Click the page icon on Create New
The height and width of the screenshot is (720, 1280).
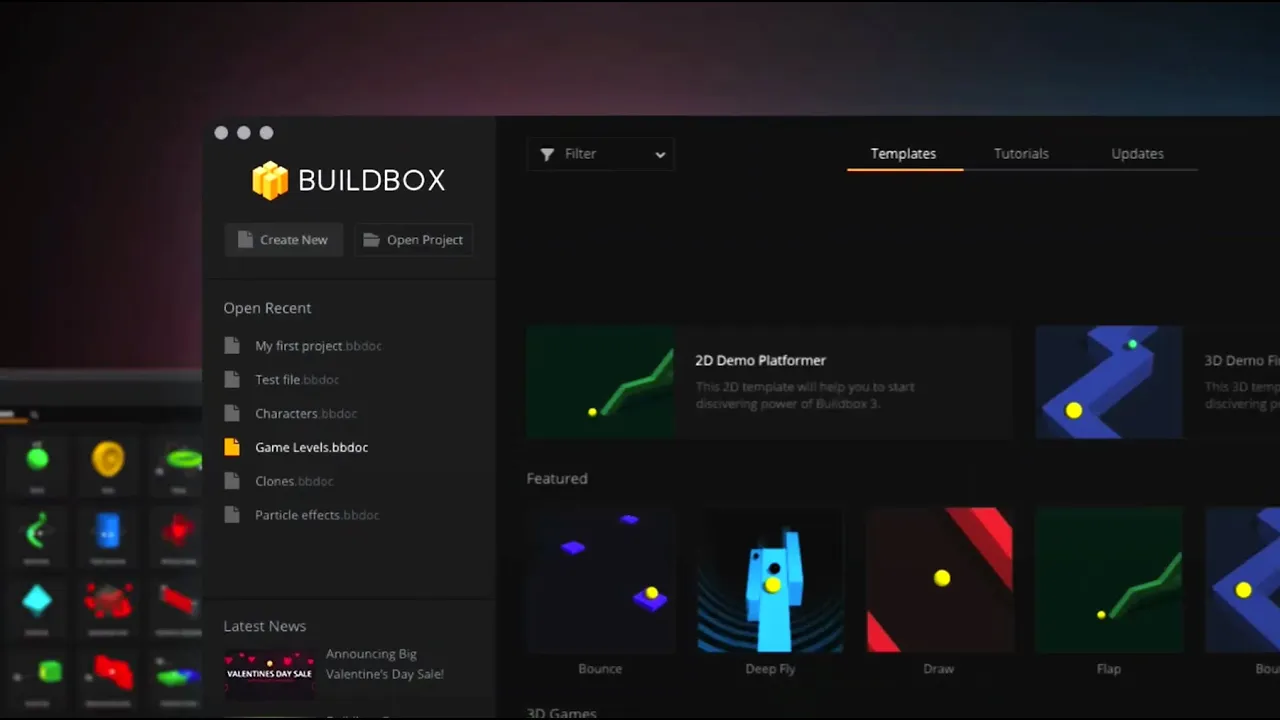(x=245, y=240)
